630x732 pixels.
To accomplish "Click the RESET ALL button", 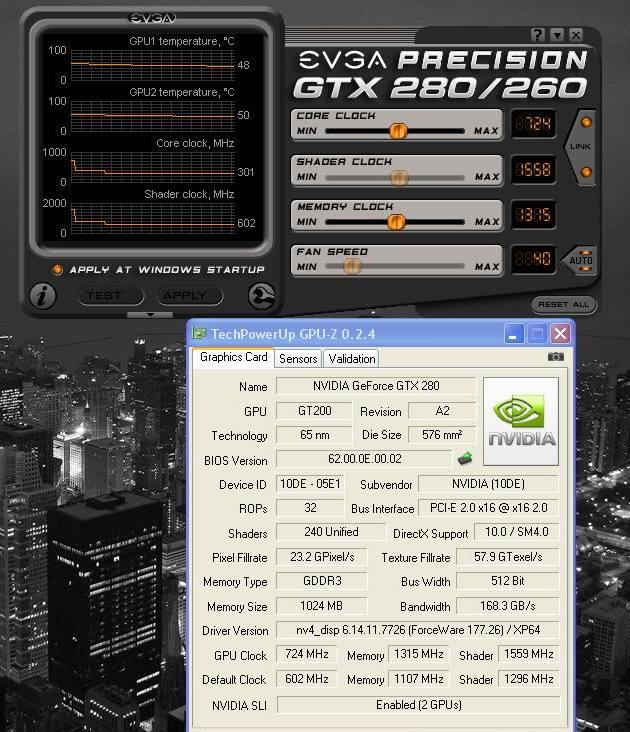I will pyautogui.click(x=564, y=305).
